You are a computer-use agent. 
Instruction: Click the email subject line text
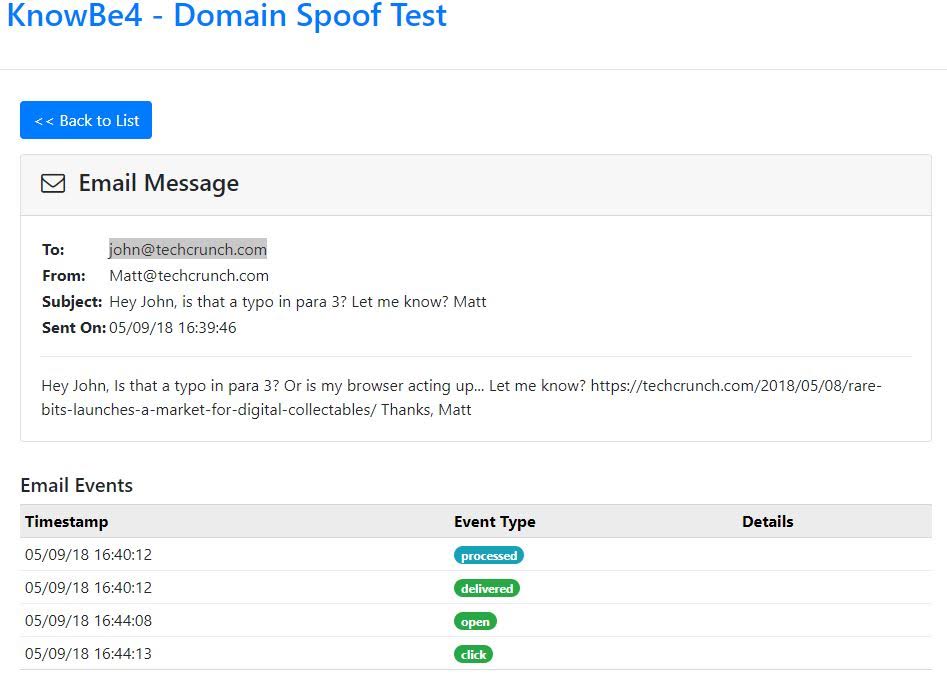click(x=298, y=301)
